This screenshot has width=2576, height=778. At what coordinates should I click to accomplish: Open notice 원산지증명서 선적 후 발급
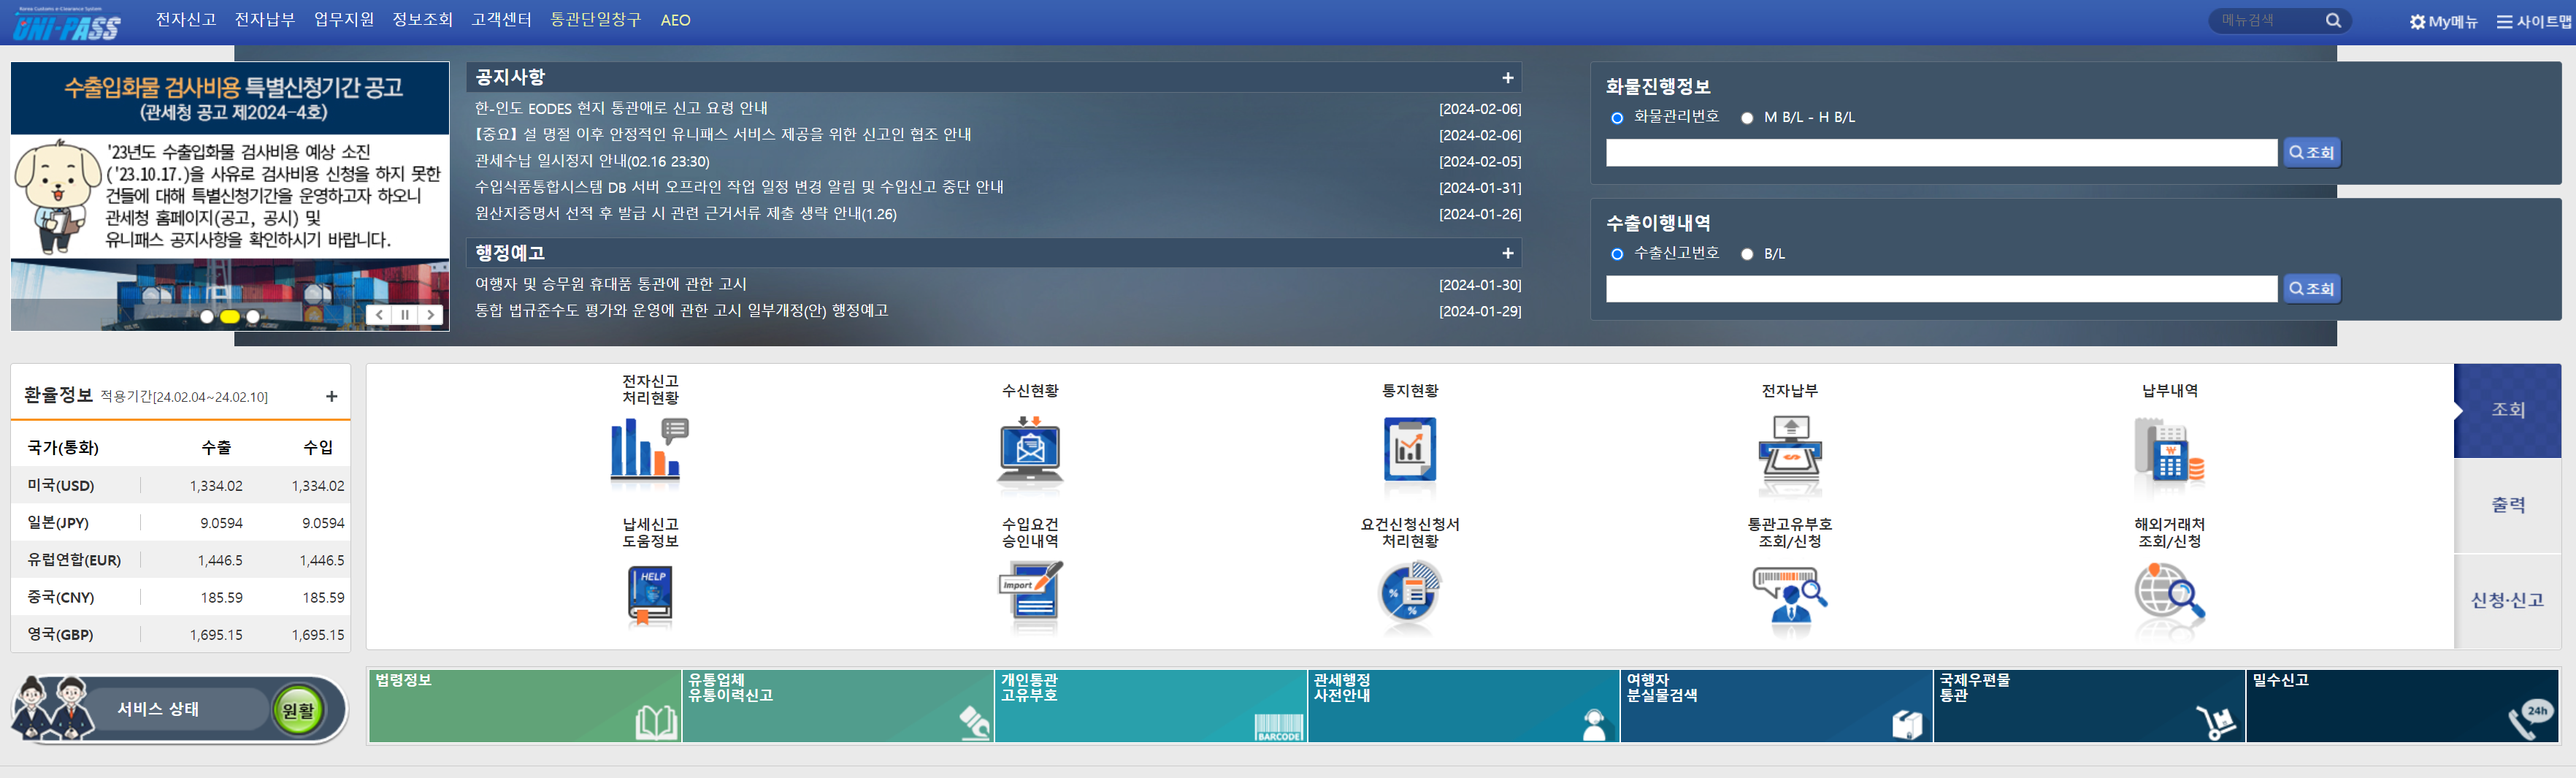(x=686, y=214)
